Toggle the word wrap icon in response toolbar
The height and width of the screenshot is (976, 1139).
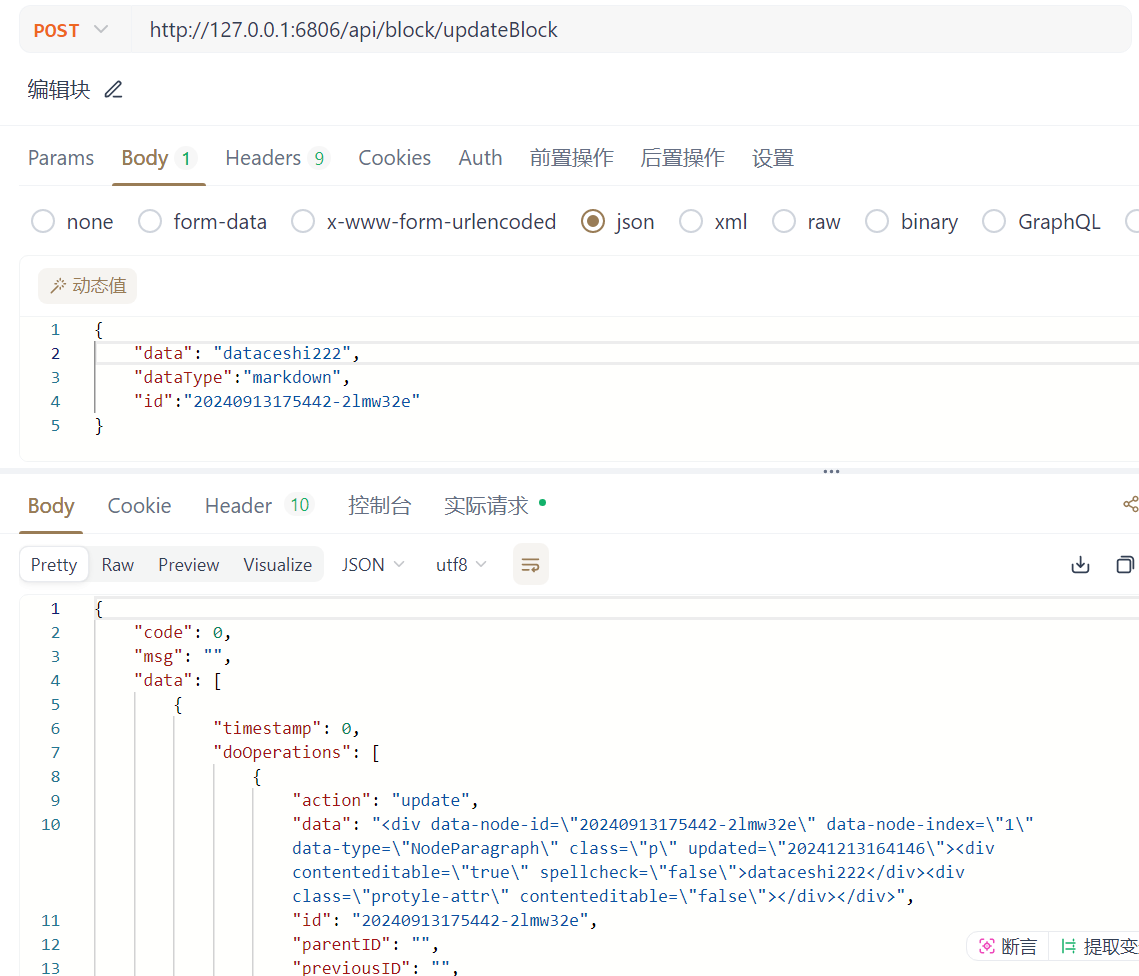(531, 564)
